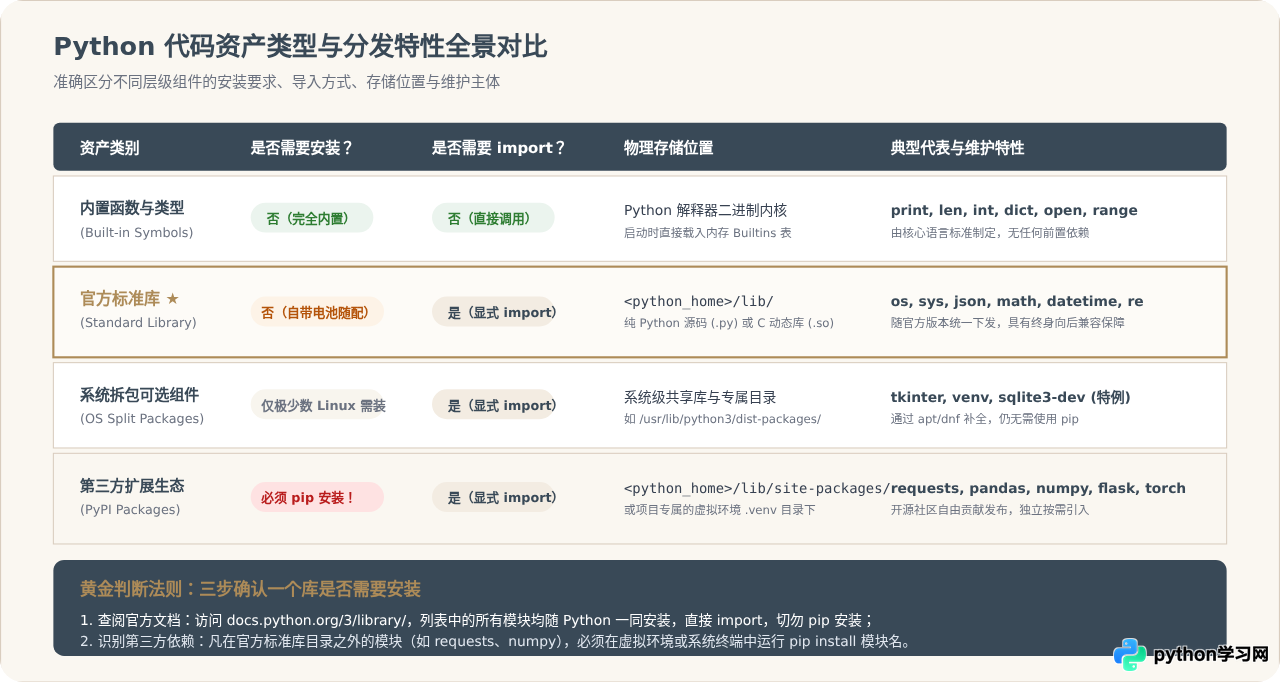Click 纯 Python 源码 (.py) 或 C 动态库 (.so)
The image size is (1280, 683).
coord(729,323)
